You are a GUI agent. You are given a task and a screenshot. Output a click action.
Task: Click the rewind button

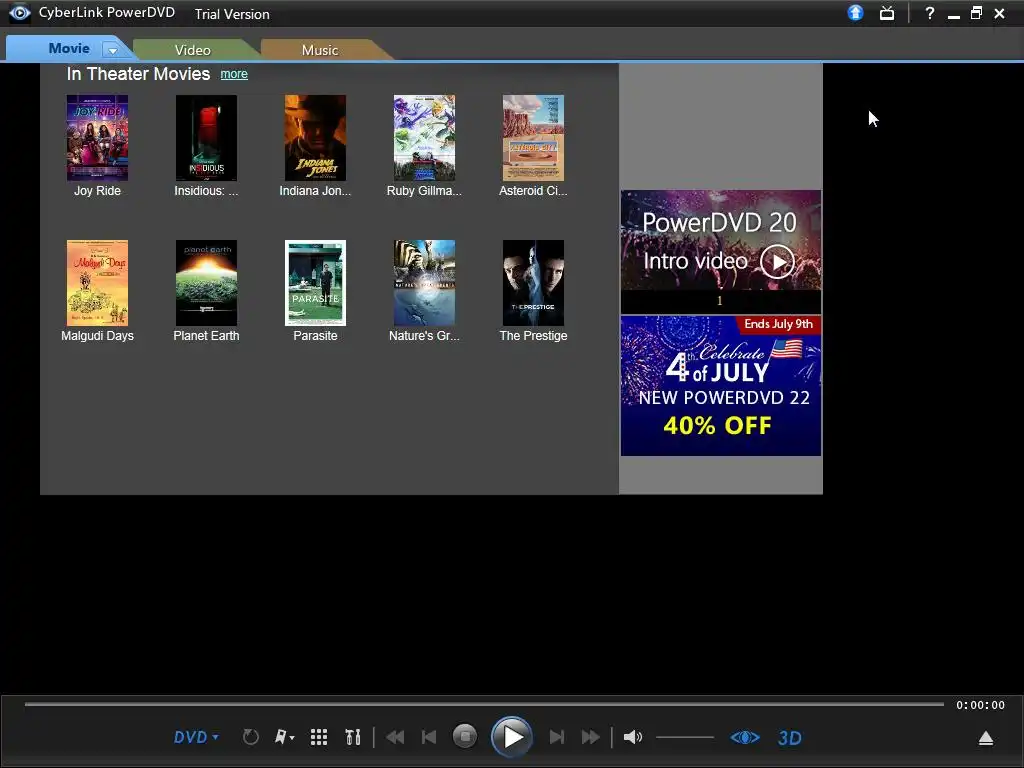[x=394, y=737]
